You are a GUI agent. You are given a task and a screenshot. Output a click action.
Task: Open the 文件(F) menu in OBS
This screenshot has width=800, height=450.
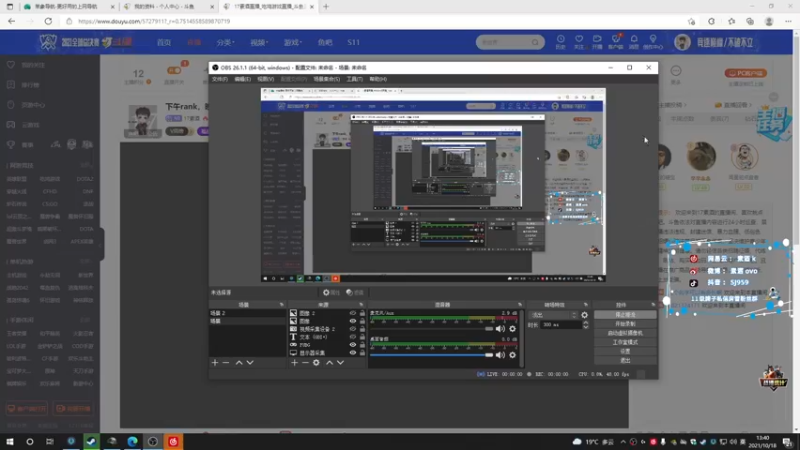(220, 79)
